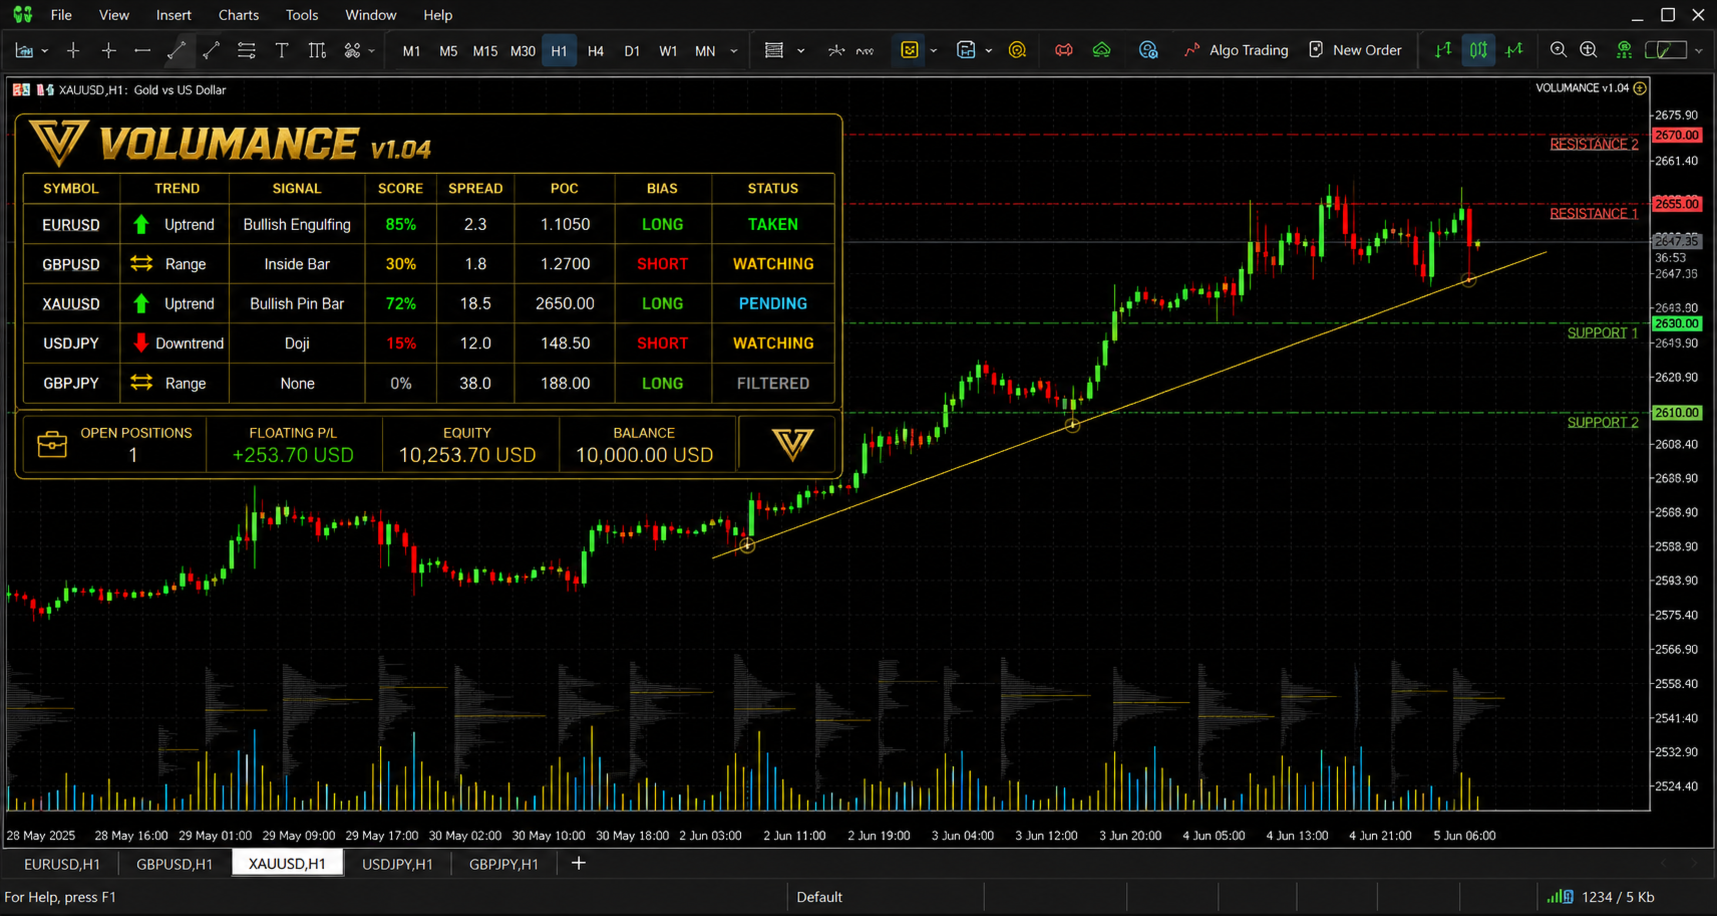Switch to bar chart display mode
Screen dimensions: 1717x916
[1443, 50]
